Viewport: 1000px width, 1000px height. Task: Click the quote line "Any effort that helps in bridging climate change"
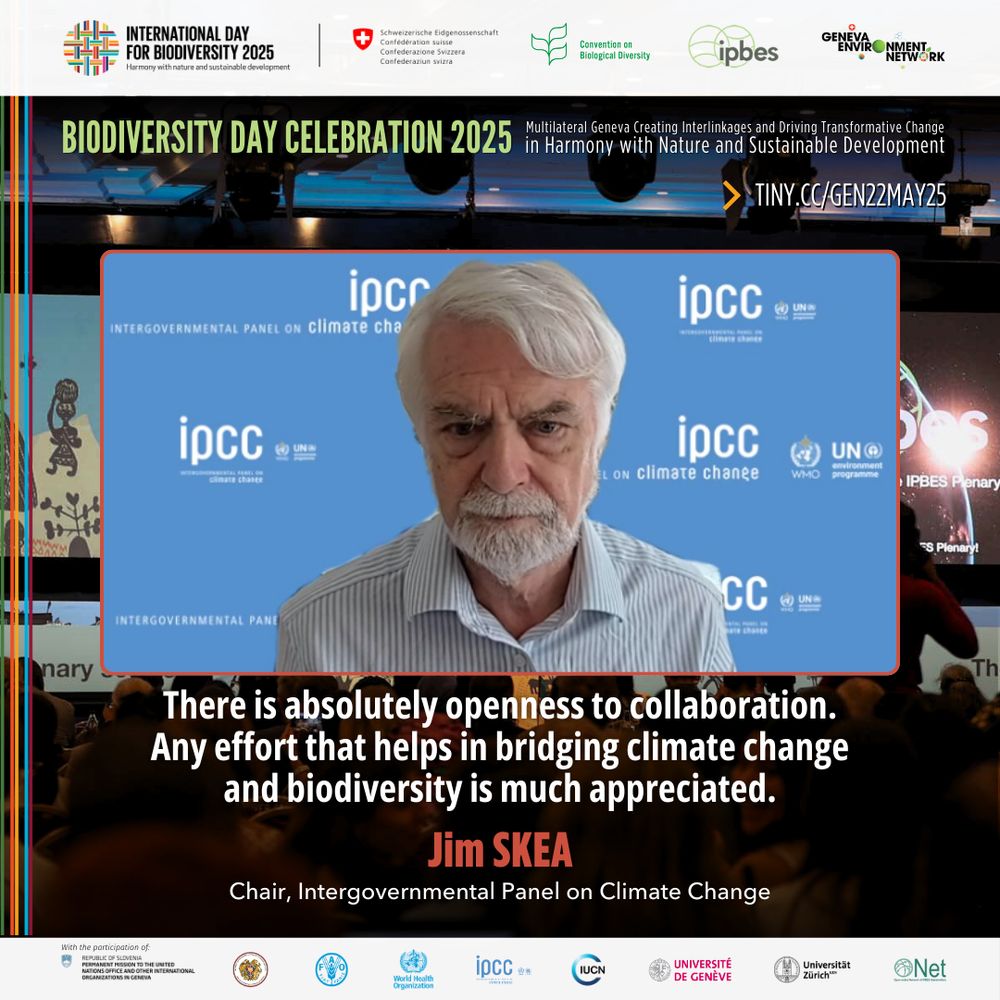coord(499,748)
